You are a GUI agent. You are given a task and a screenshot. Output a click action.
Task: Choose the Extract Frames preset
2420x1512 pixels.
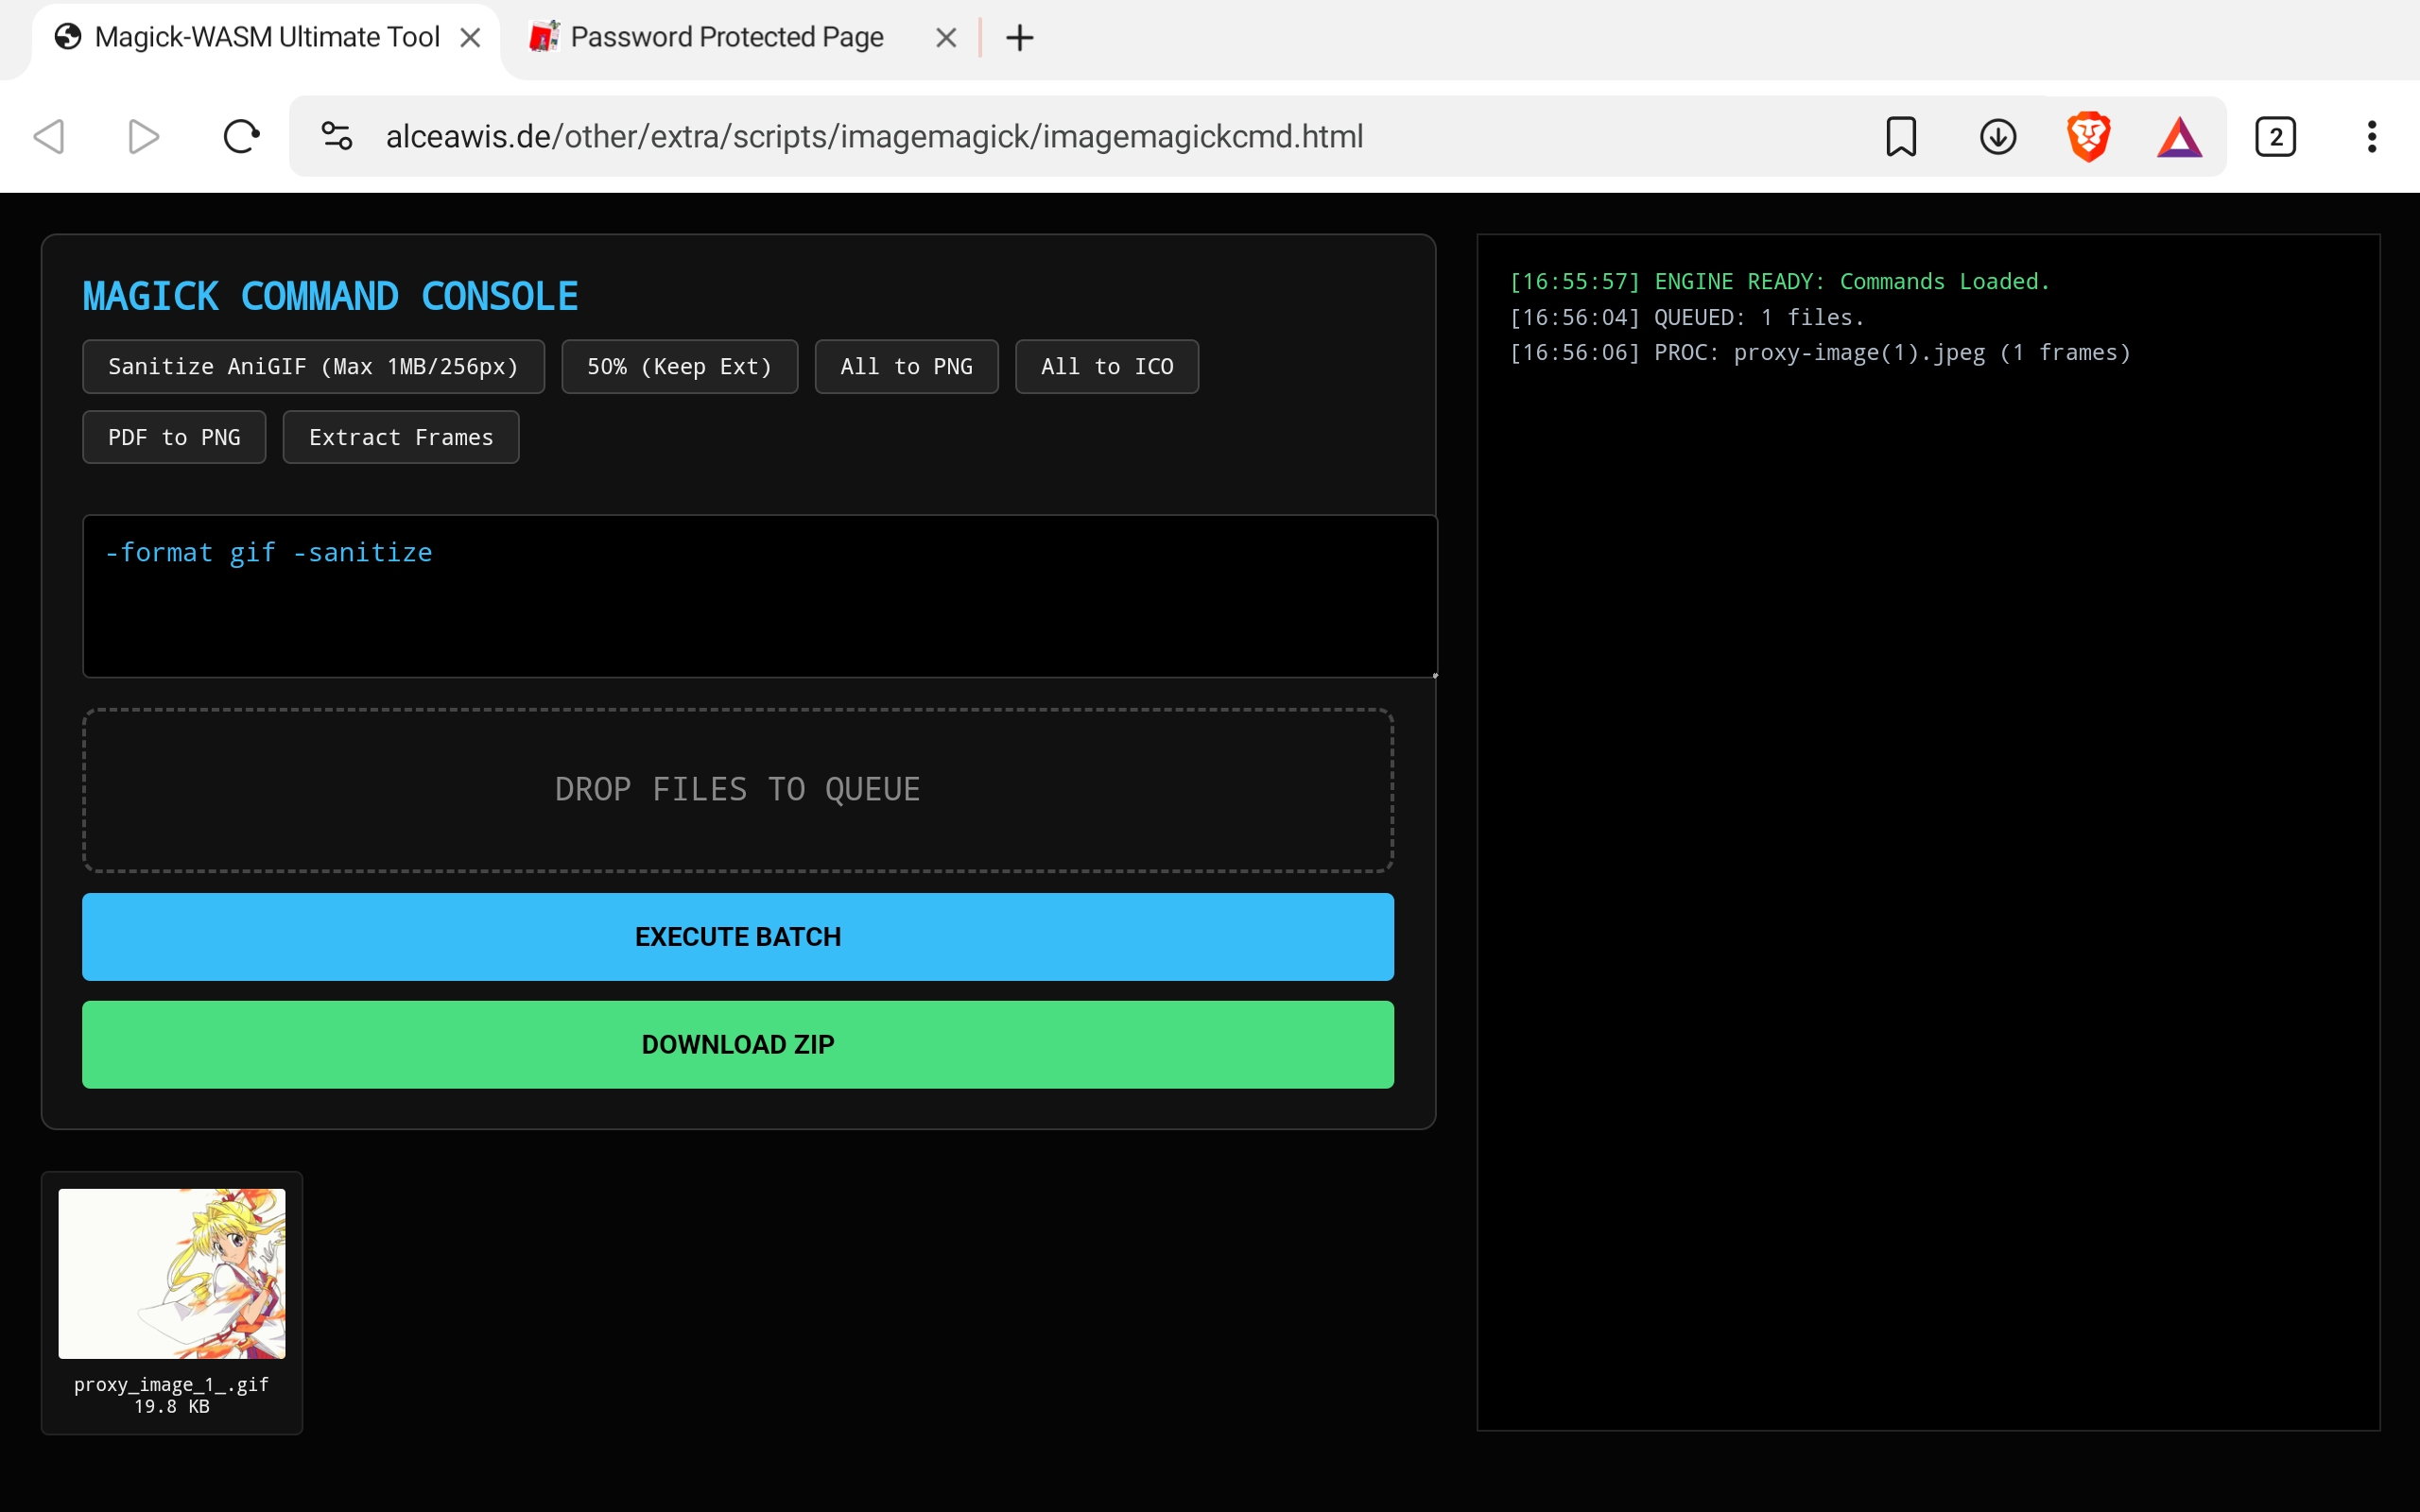(x=401, y=437)
